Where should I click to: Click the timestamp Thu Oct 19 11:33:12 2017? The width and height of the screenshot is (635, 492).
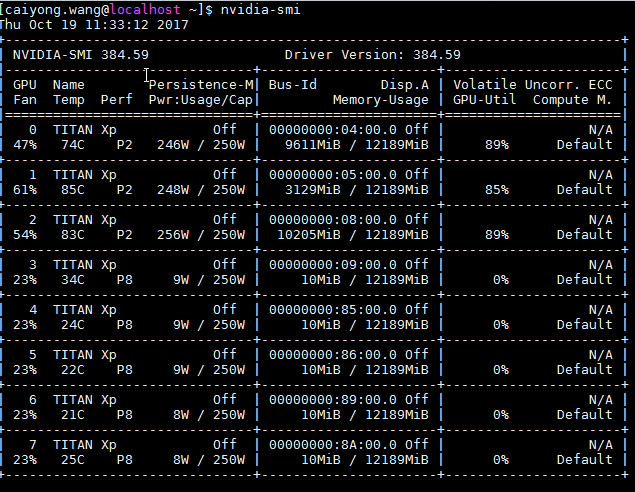coord(94,25)
